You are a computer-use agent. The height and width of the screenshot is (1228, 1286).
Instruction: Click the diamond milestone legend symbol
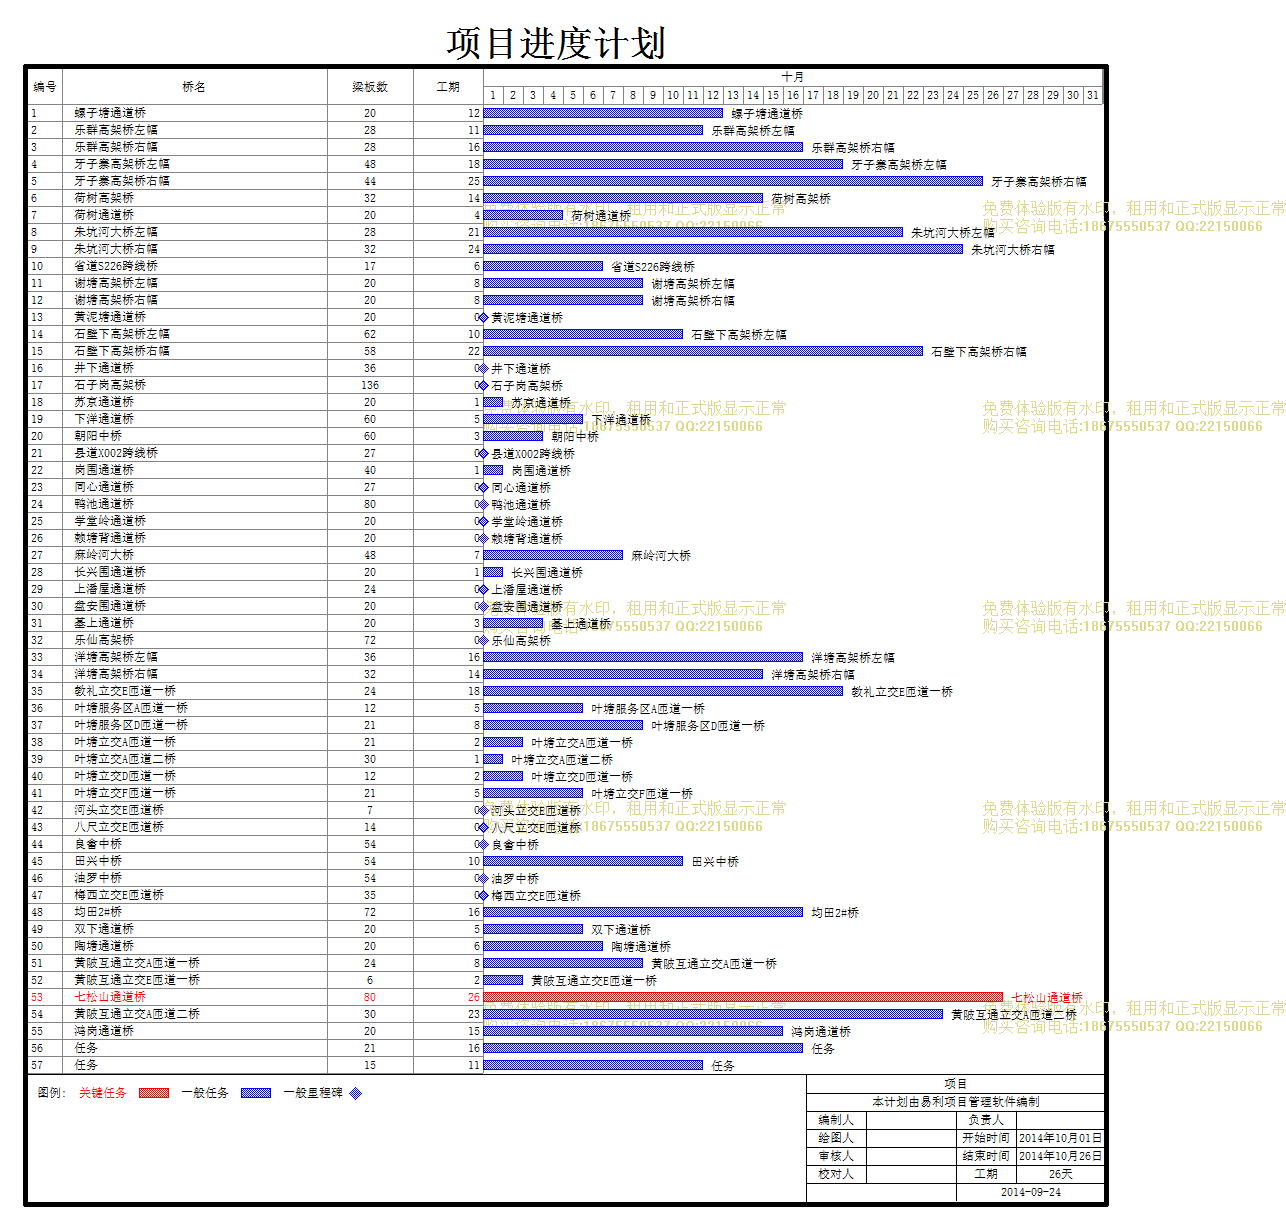tap(355, 1093)
